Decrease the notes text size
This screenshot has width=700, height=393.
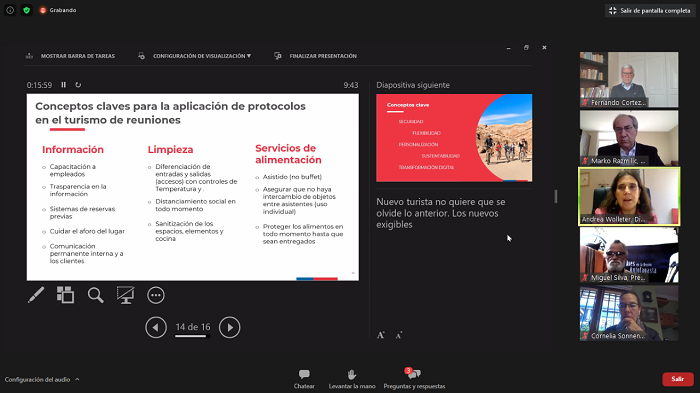399,335
